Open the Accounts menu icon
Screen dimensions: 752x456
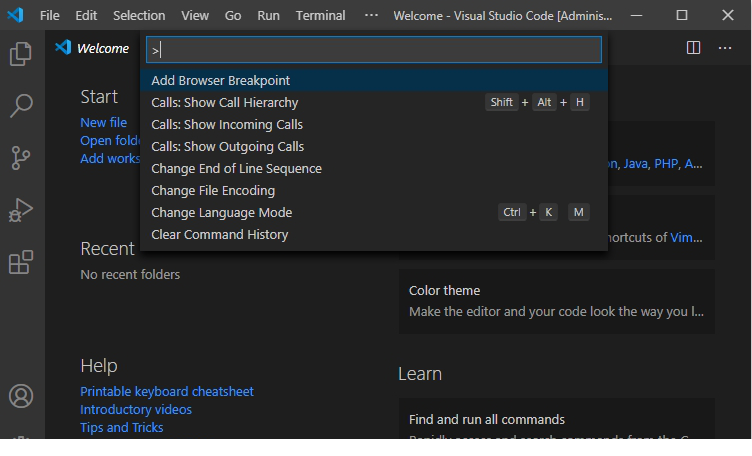point(21,396)
